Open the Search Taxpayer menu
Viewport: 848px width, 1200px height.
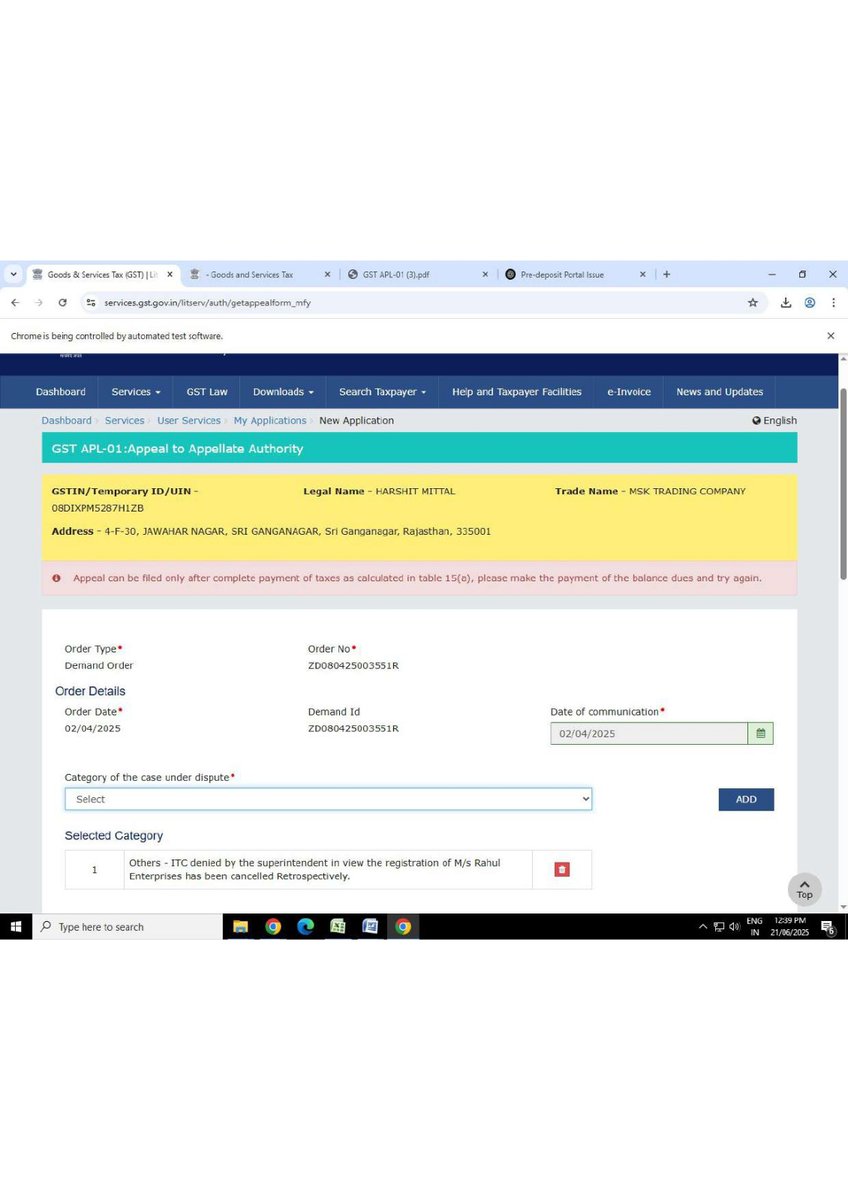[x=382, y=392]
